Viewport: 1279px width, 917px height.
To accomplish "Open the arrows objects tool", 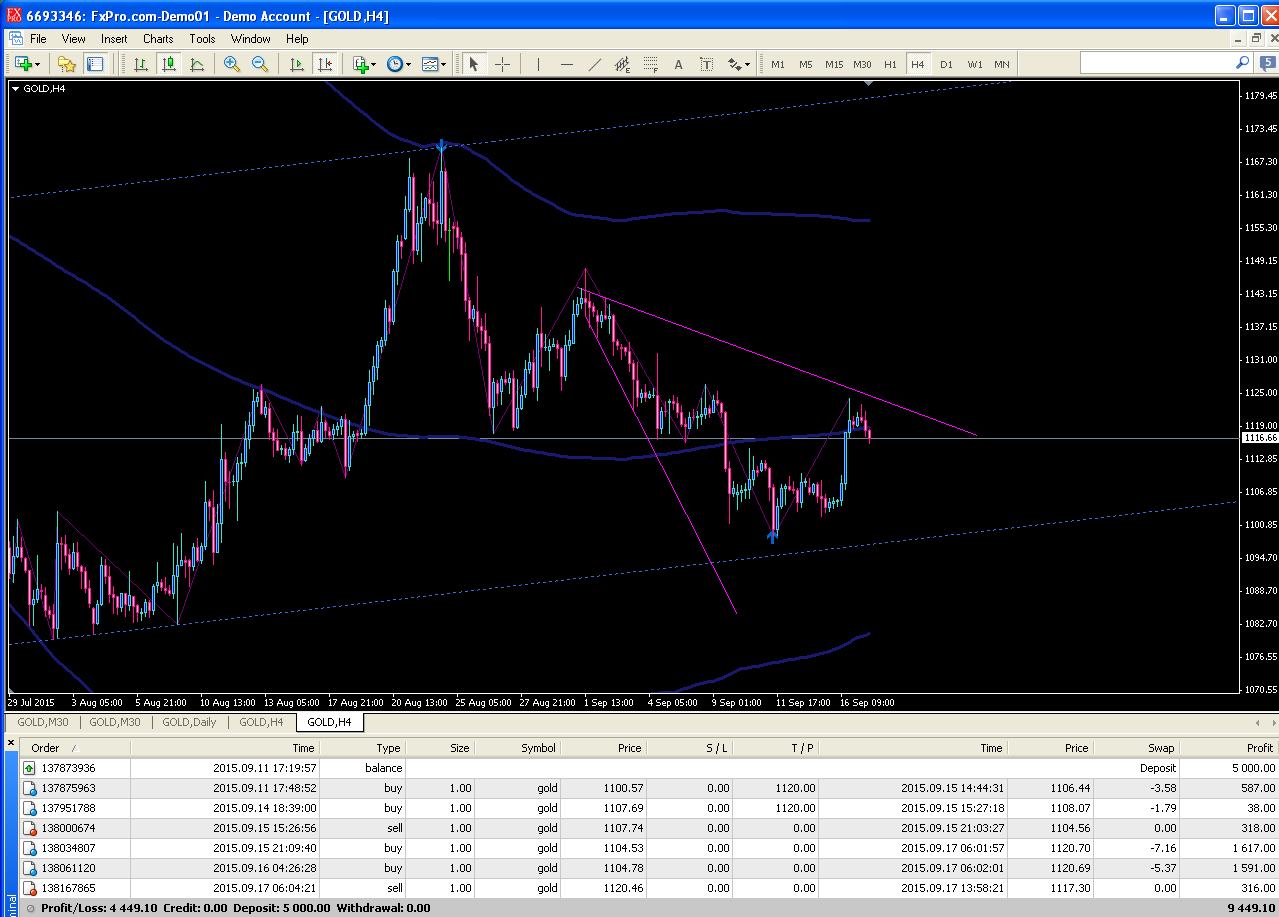I will pos(734,64).
